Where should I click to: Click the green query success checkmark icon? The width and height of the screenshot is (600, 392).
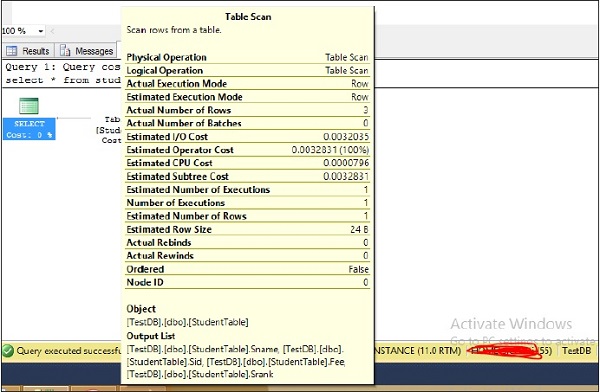pos(8,351)
